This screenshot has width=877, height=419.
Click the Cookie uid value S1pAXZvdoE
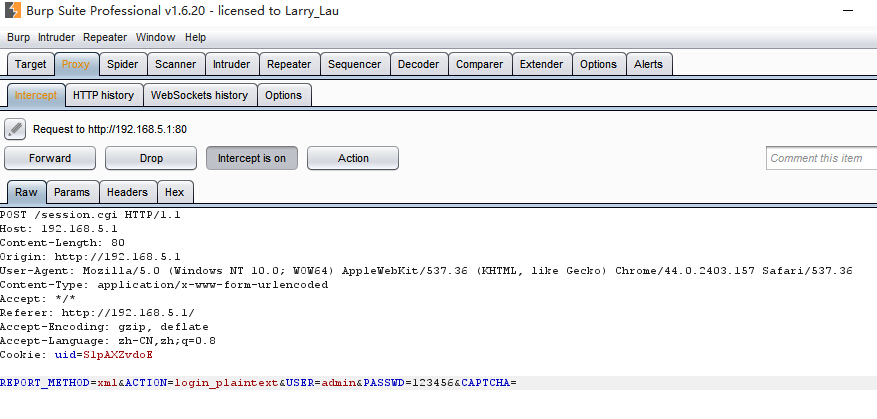coord(117,355)
